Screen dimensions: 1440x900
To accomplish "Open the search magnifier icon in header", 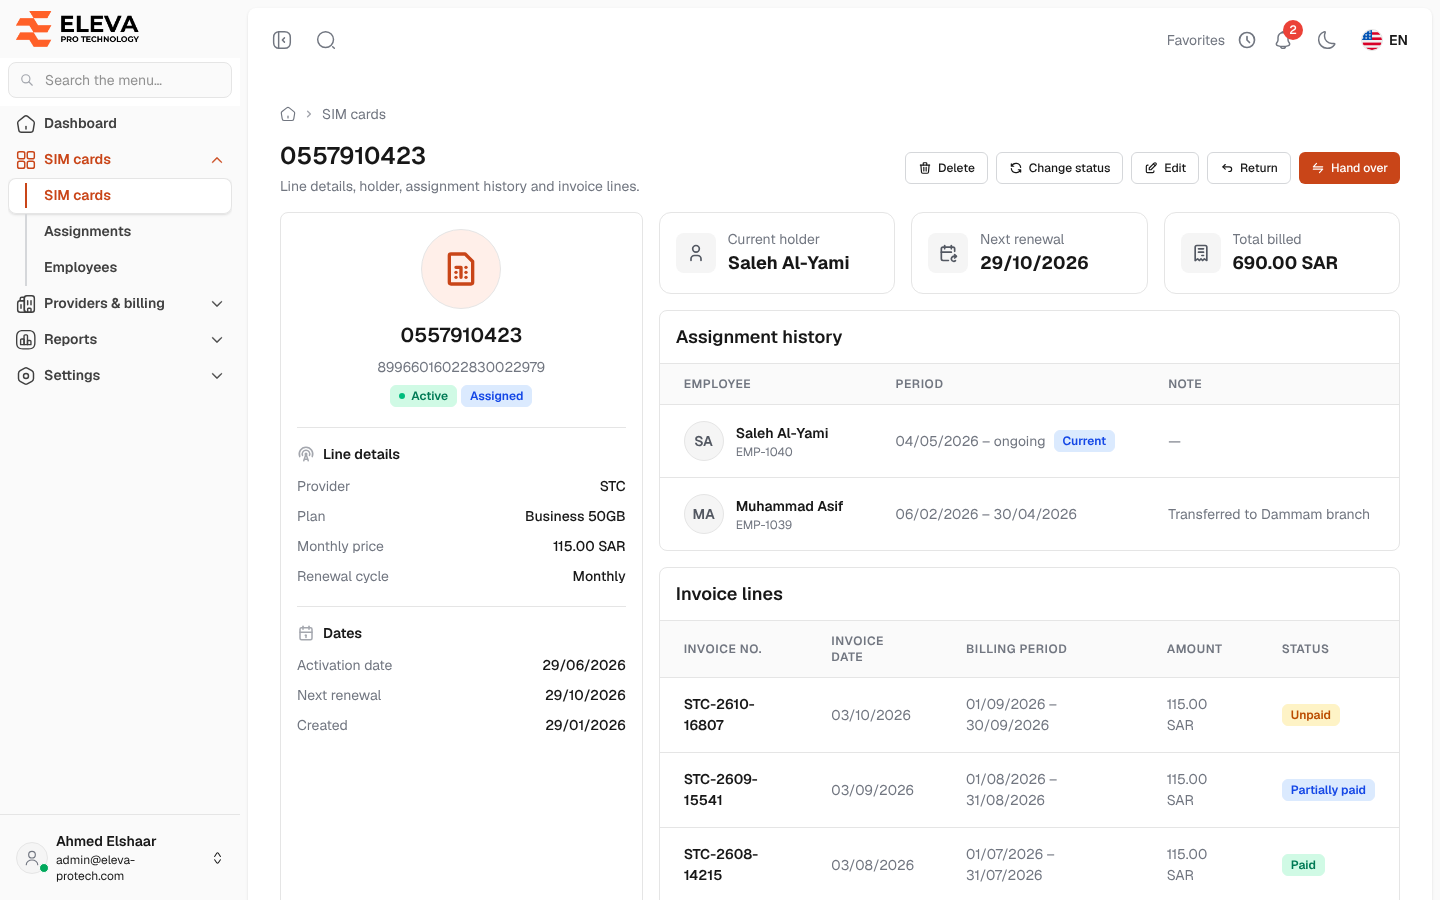I will [x=326, y=40].
